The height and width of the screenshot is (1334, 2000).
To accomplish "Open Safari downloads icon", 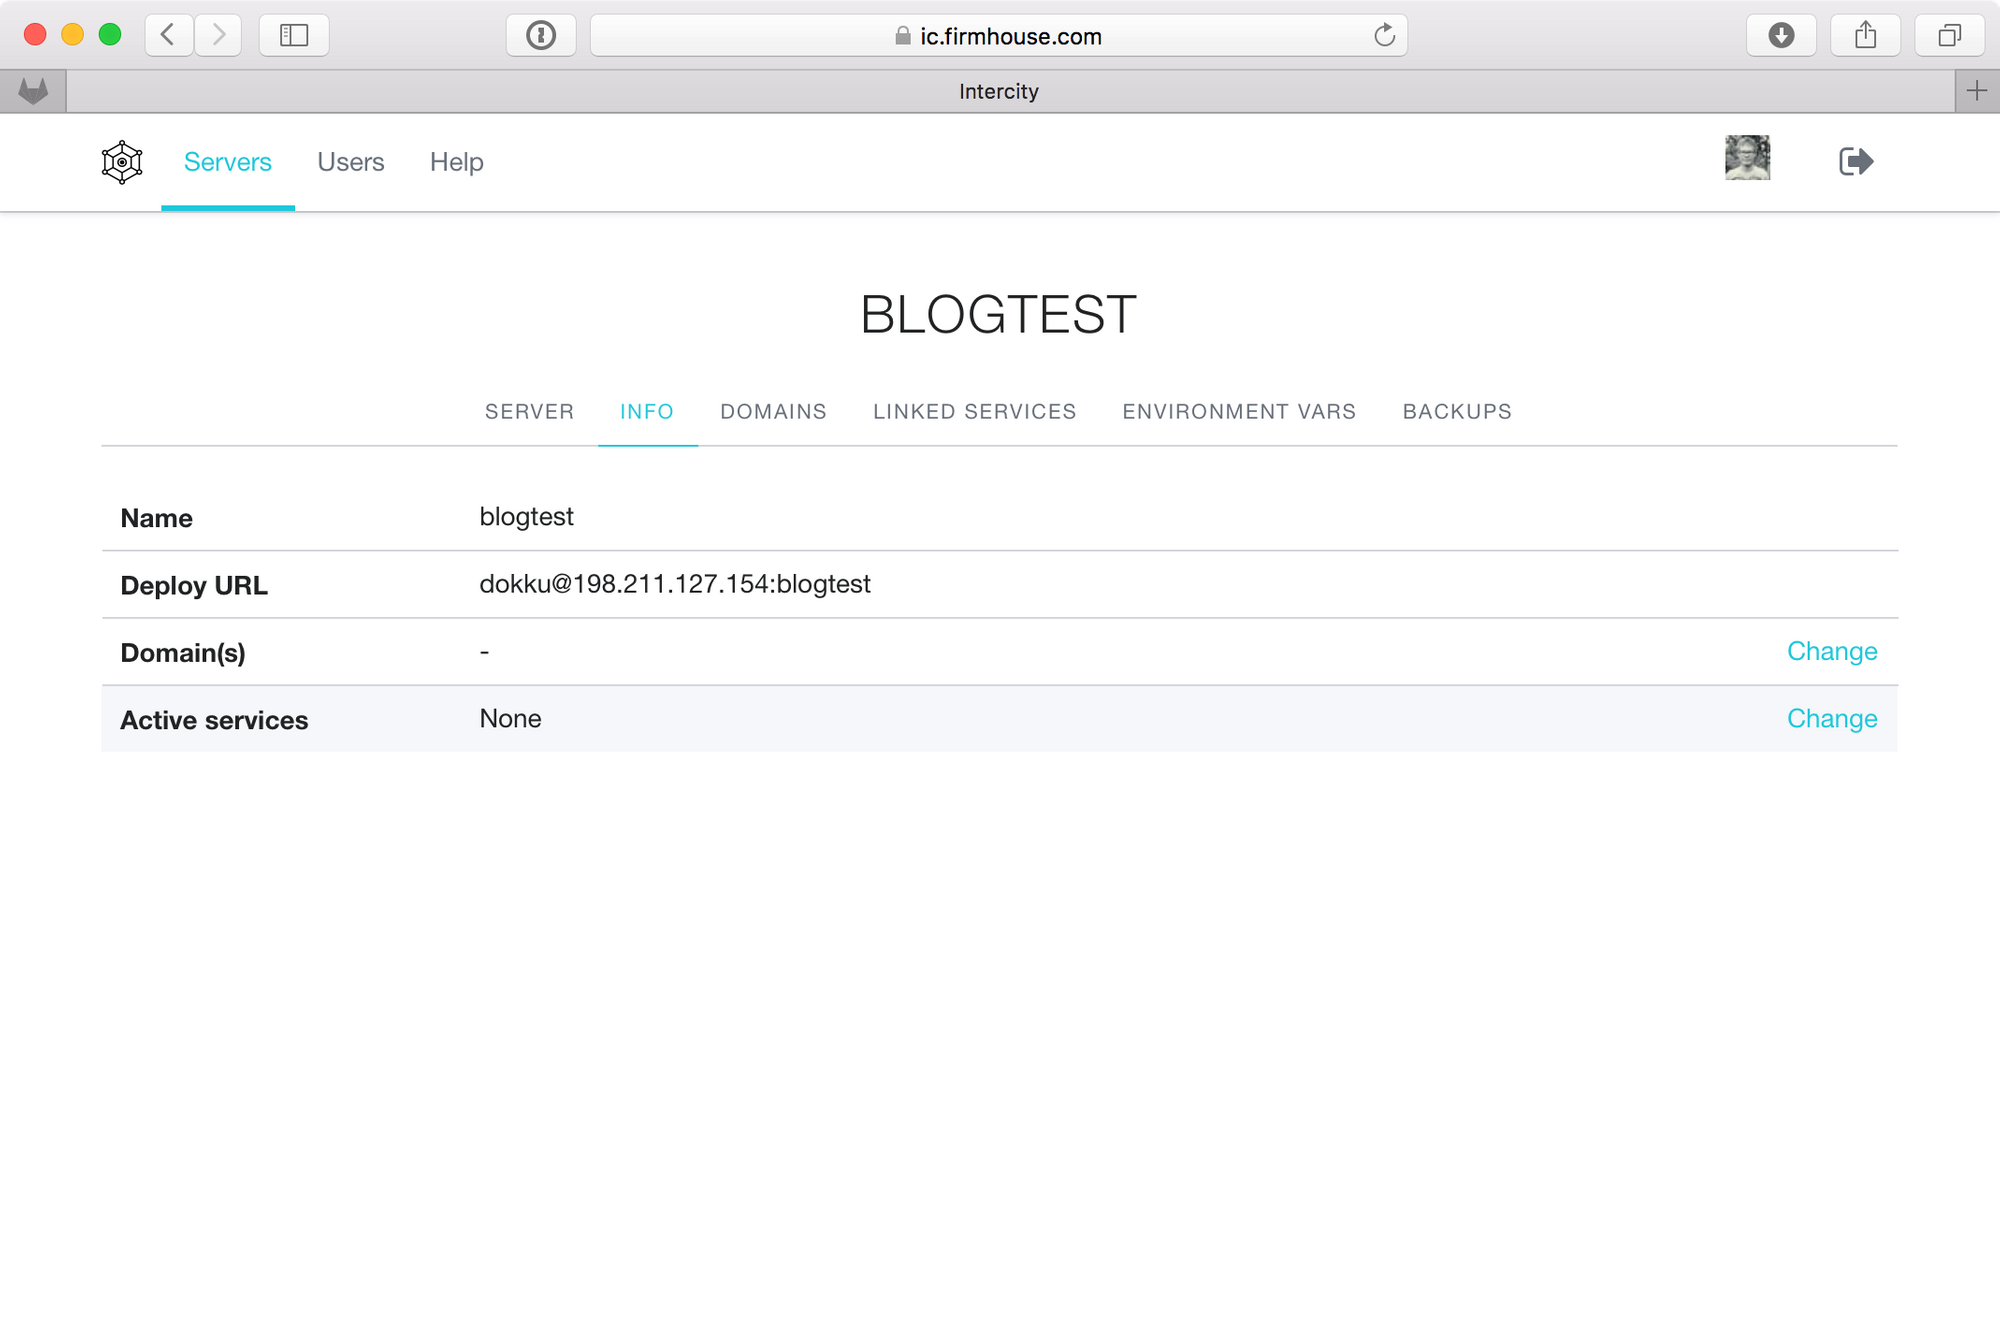I will (1781, 36).
